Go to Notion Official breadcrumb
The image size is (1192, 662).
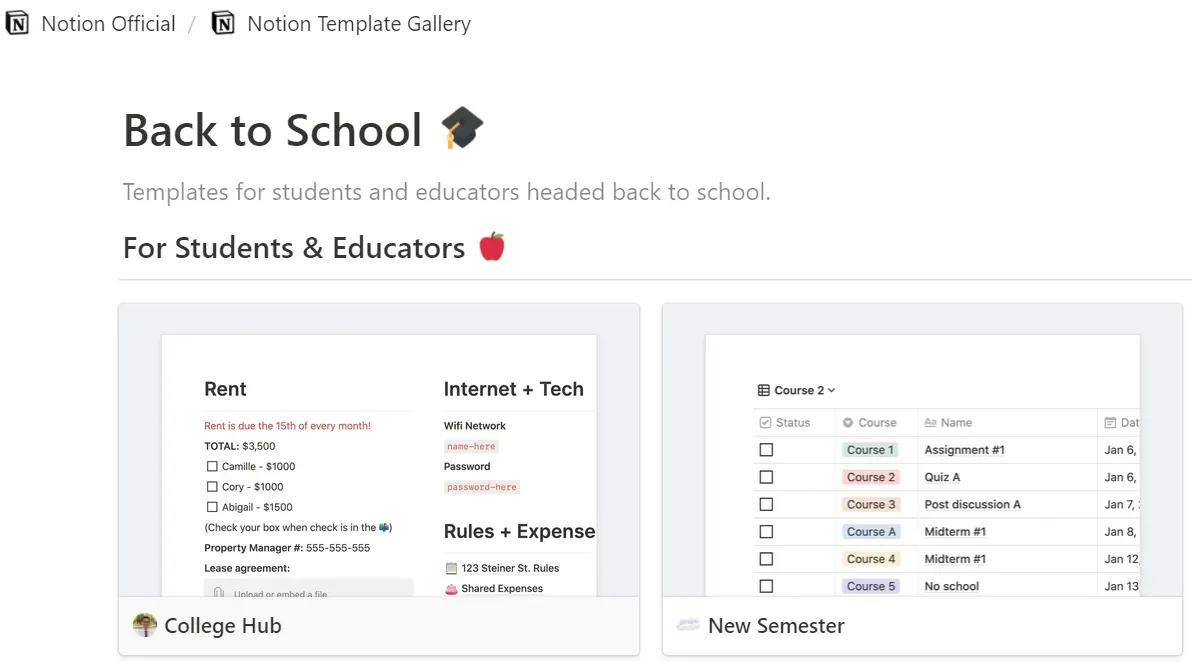(108, 24)
